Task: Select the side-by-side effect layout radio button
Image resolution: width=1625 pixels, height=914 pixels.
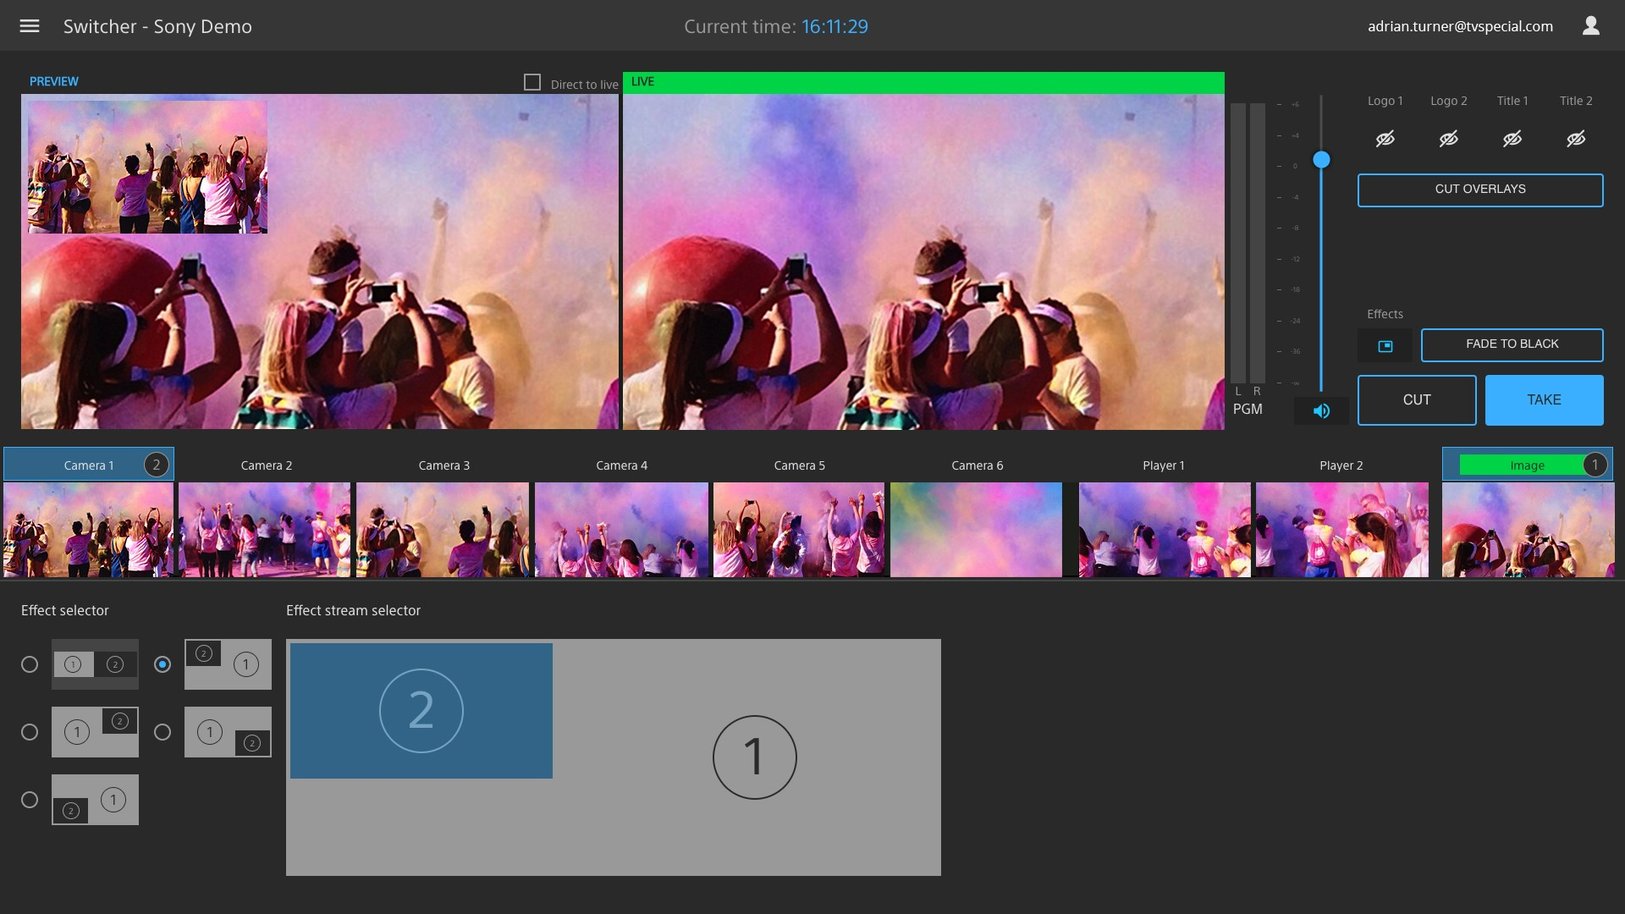Action: tap(29, 663)
